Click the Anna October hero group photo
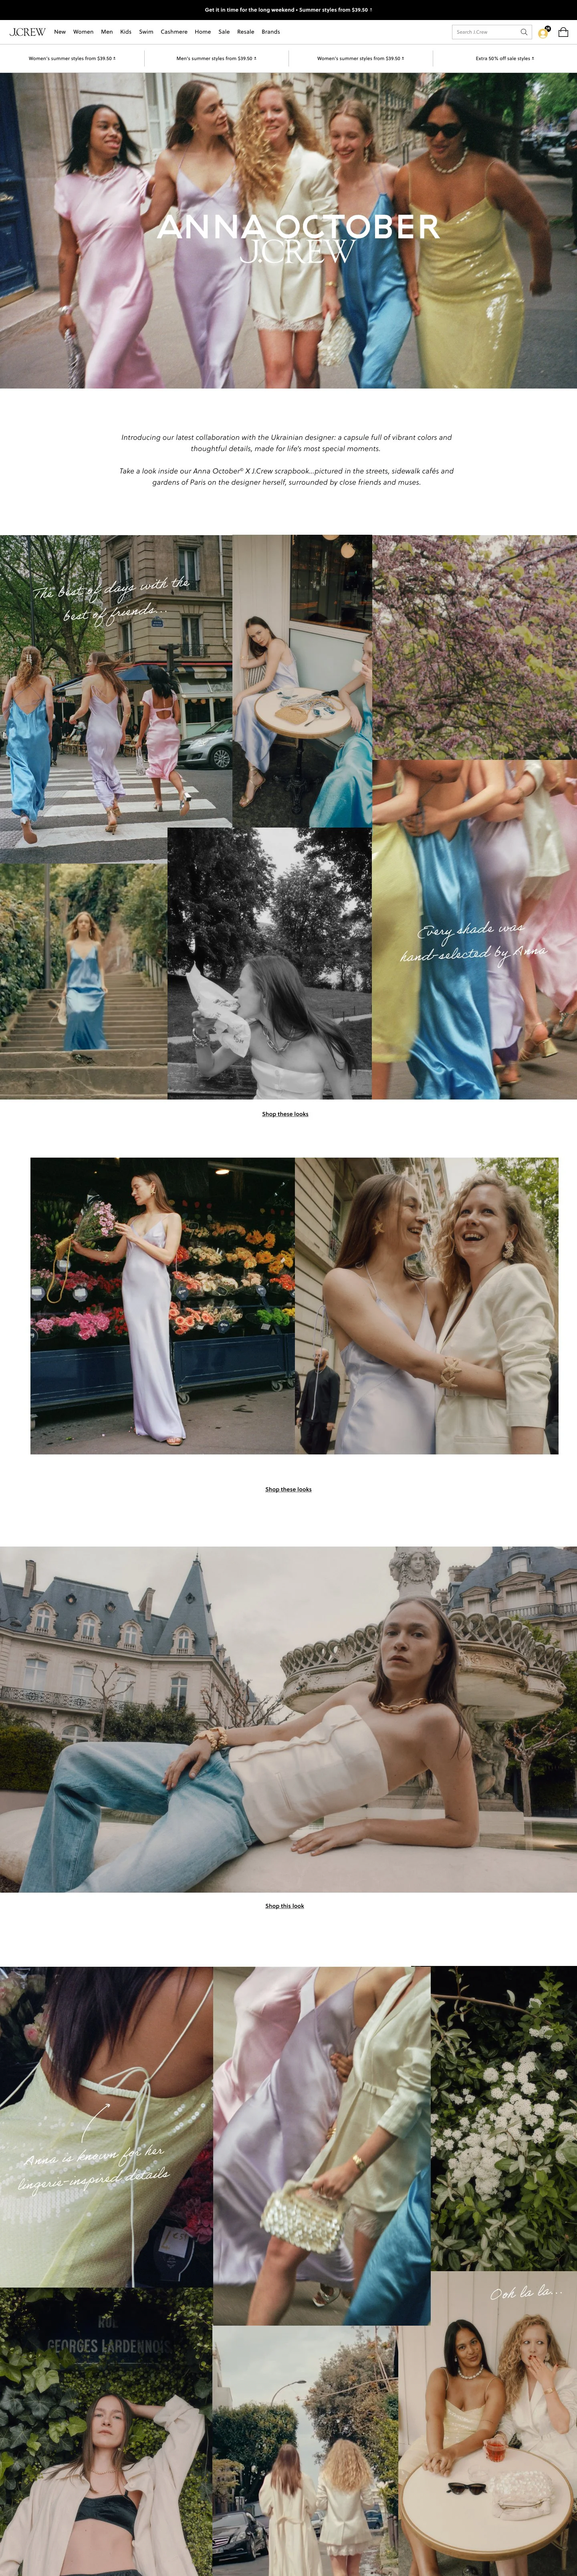The image size is (577, 2576). [288, 230]
